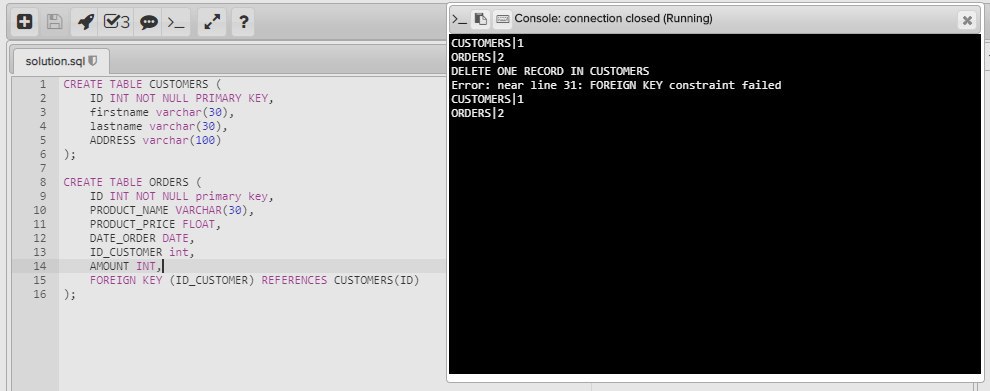This screenshot has height=391, width=990.
Task: Click the 'firstname varchar(30),' code line
Action: tap(162, 112)
